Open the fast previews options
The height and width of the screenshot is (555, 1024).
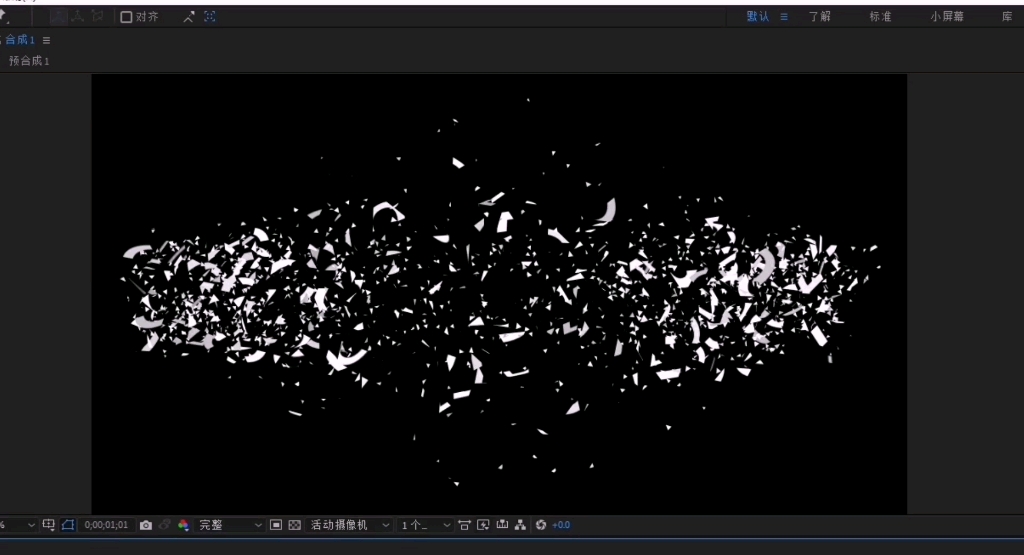[x=483, y=525]
